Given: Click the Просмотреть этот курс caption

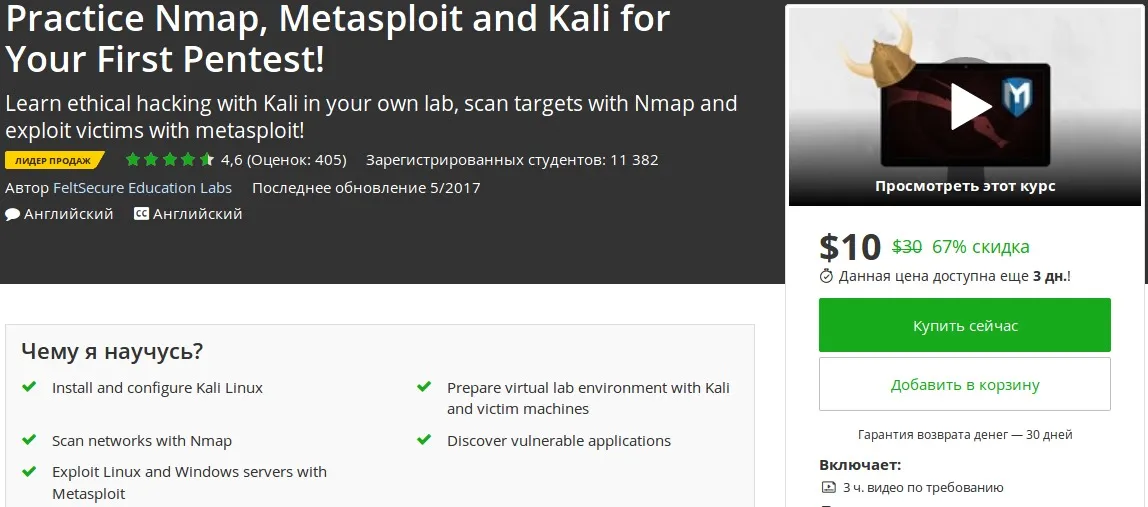Looking at the screenshot, I should [965, 186].
